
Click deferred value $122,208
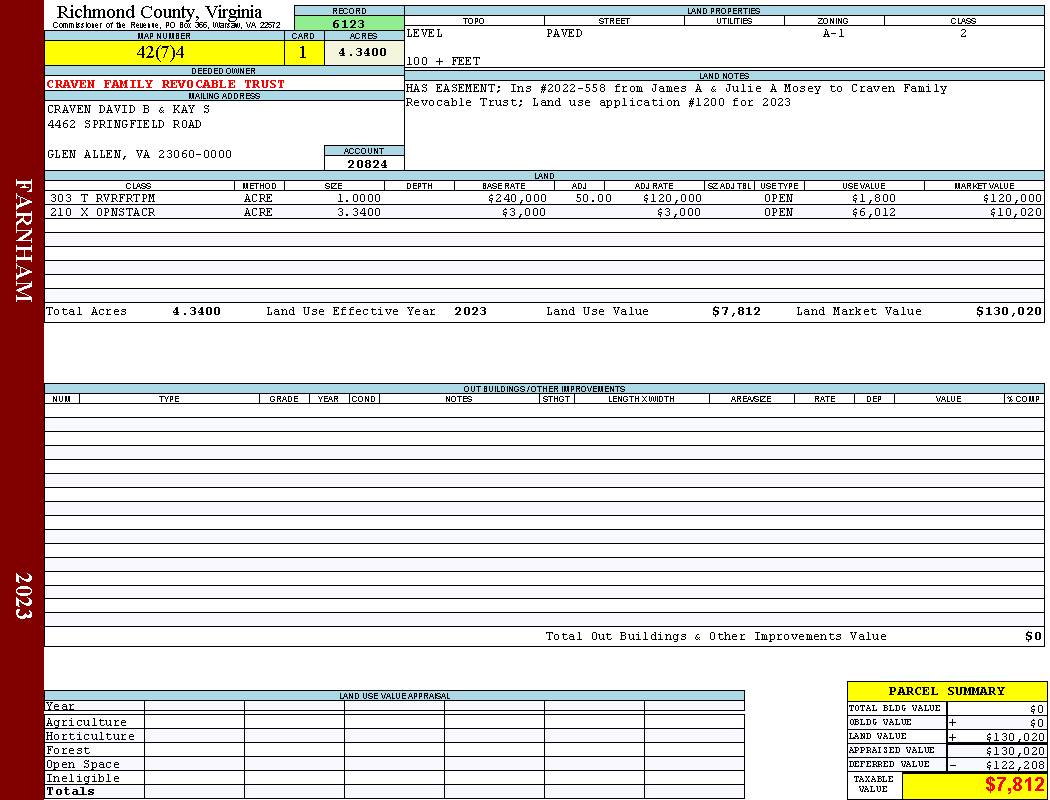click(x=1015, y=765)
